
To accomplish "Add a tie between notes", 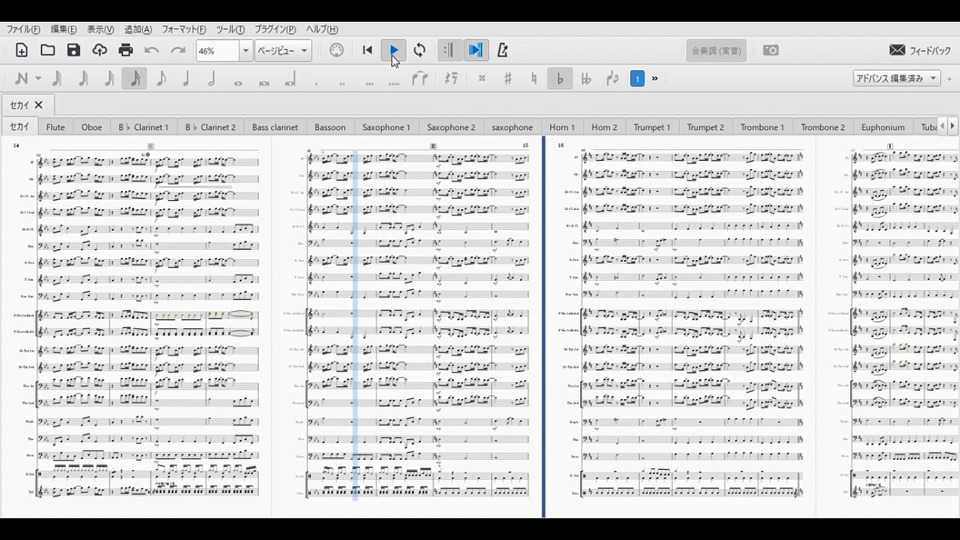I will pyautogui.click(x=420, y=78).
